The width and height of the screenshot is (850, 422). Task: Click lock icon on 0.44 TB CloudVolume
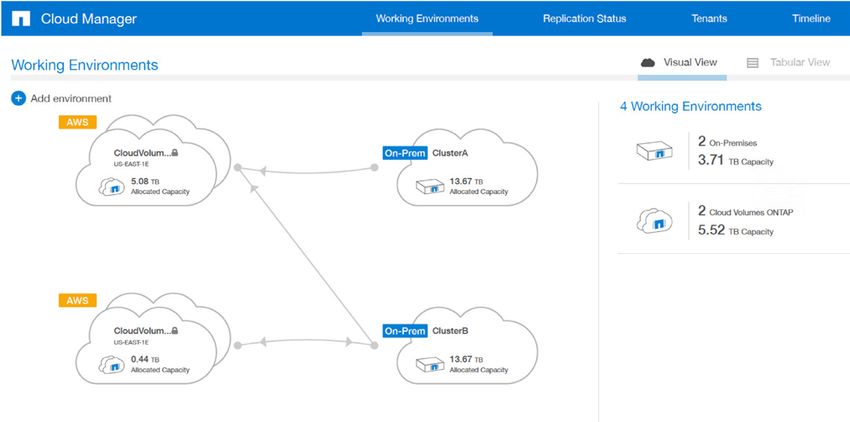point(175,330)
